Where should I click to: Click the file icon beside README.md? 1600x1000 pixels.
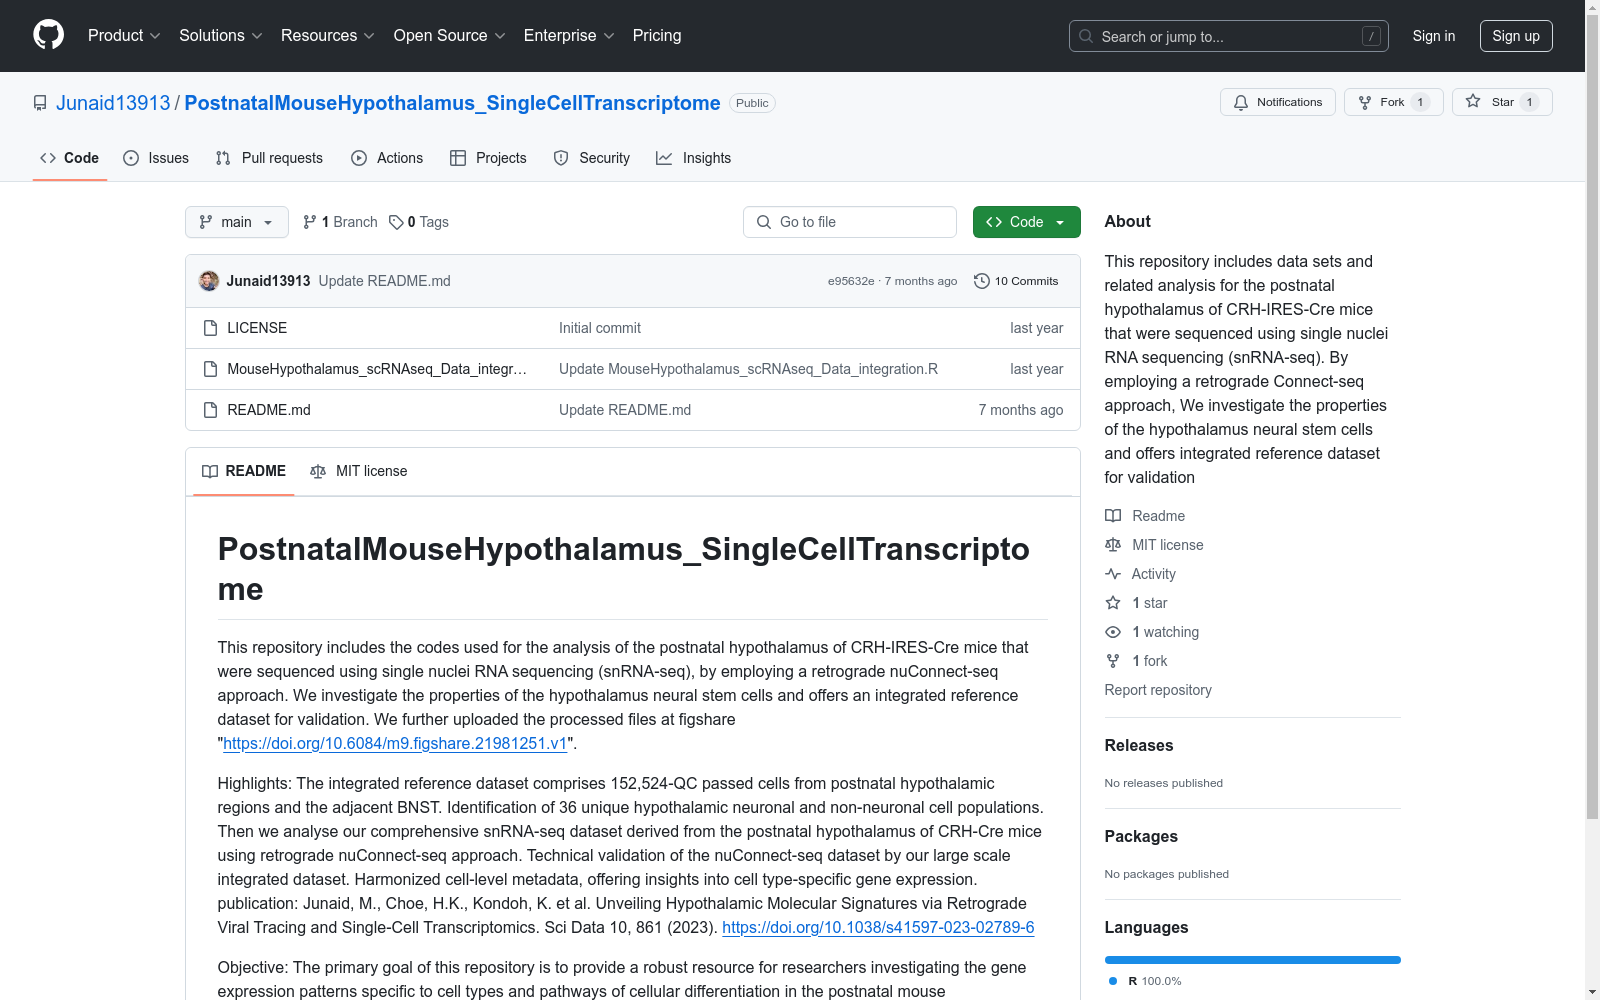click(x=210, y=410)
